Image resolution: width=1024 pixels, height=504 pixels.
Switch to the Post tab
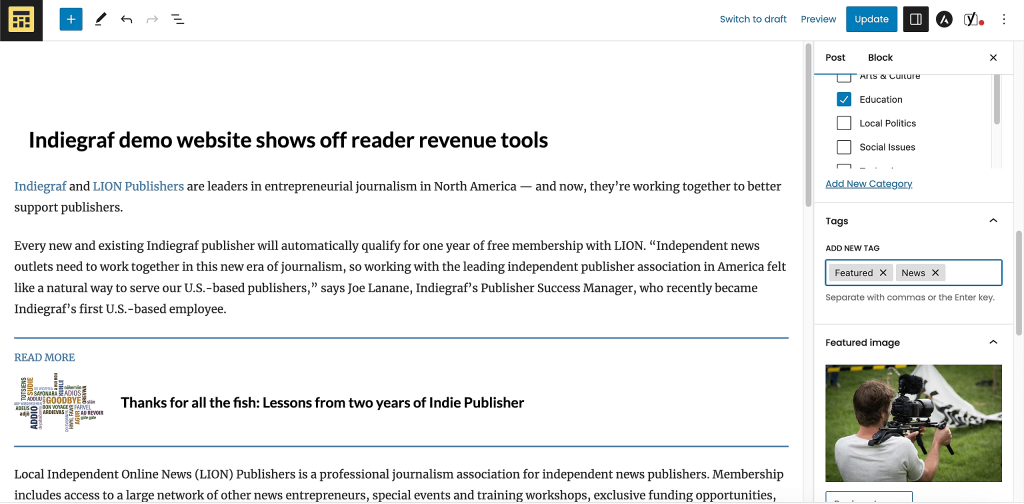(835, 58)
